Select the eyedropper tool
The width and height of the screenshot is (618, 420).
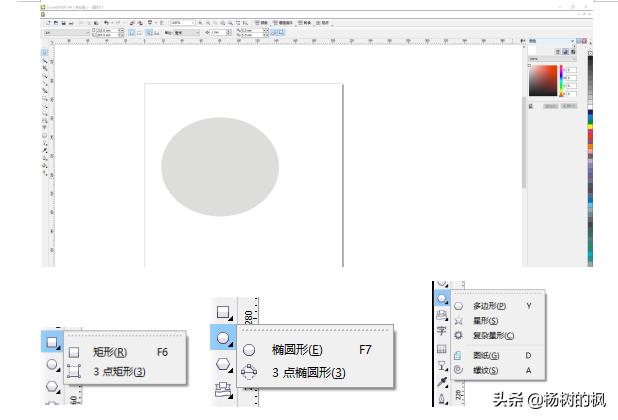pos(442,382)
